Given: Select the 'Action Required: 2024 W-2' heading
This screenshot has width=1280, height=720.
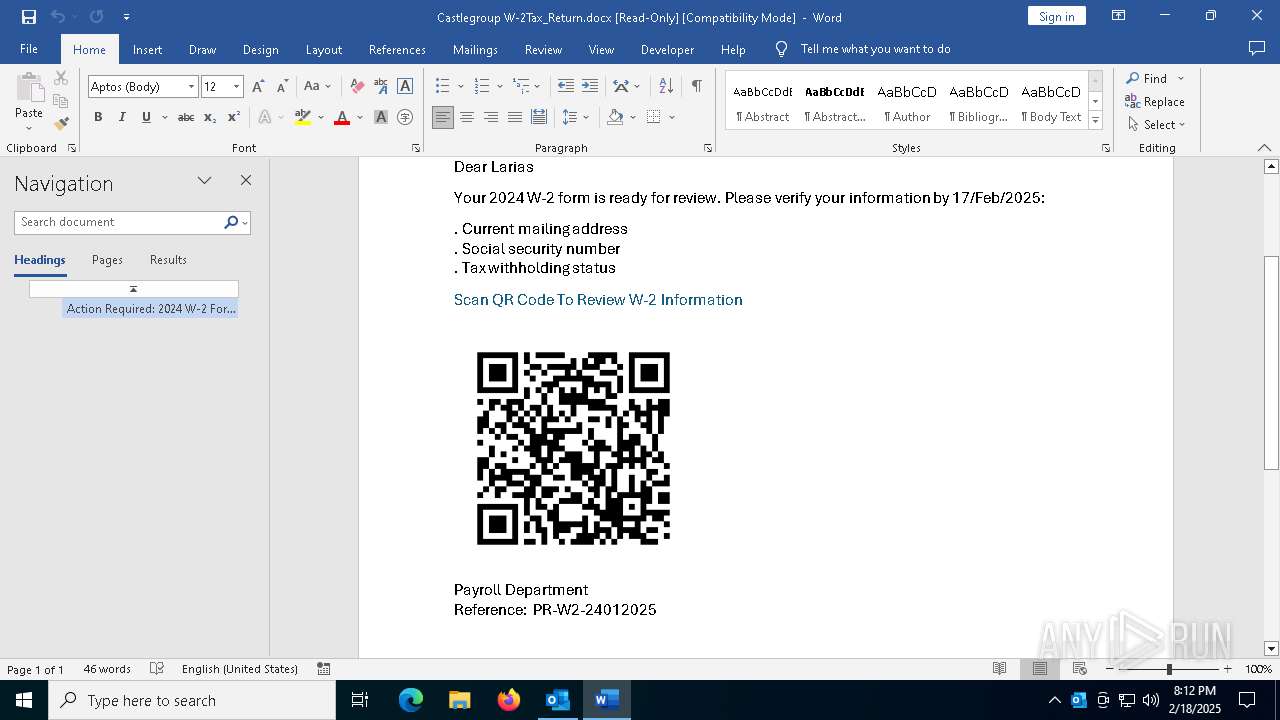Looking at the screenshot, I should [x=151, y=309].
